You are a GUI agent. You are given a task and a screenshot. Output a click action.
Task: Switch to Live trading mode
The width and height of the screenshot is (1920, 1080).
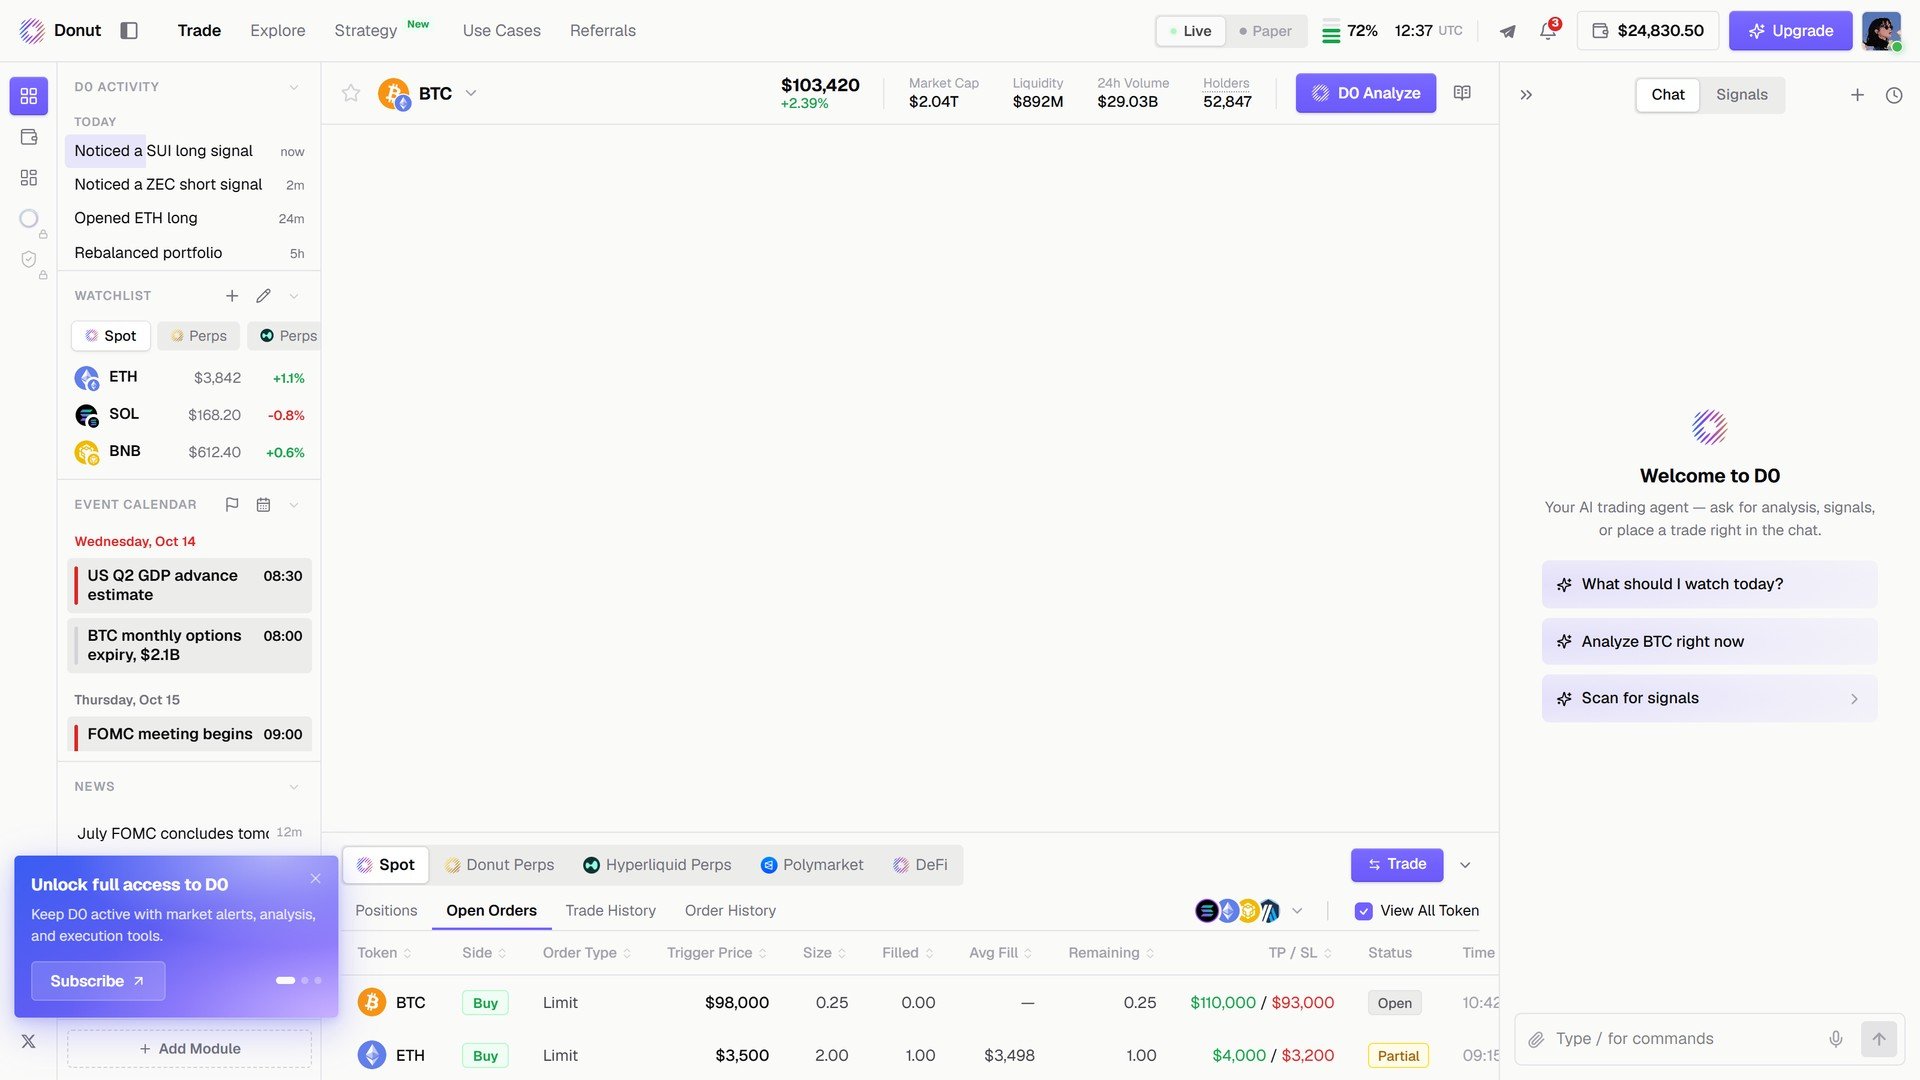point(1191,31)
